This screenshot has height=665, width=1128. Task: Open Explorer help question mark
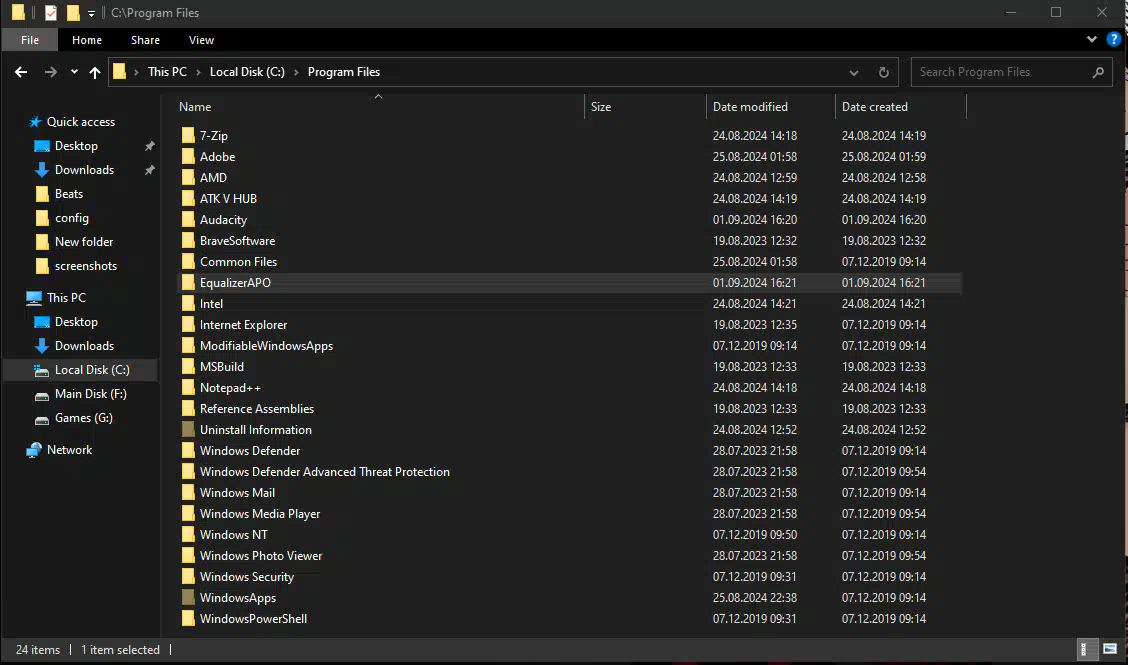pos(1114,40)
